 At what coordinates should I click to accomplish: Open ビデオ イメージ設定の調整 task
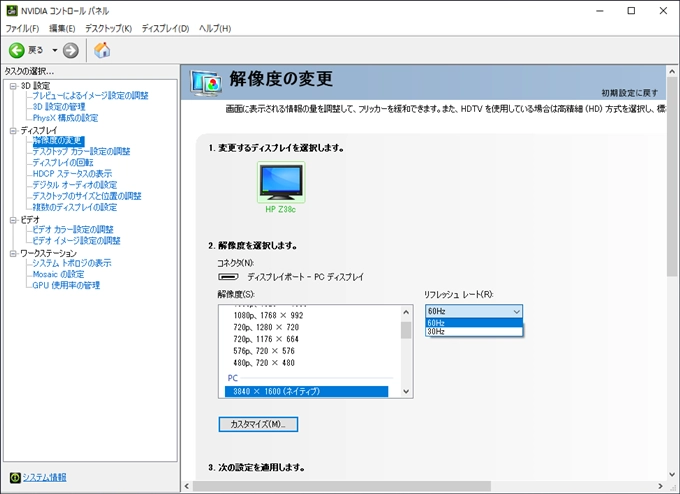77,241
